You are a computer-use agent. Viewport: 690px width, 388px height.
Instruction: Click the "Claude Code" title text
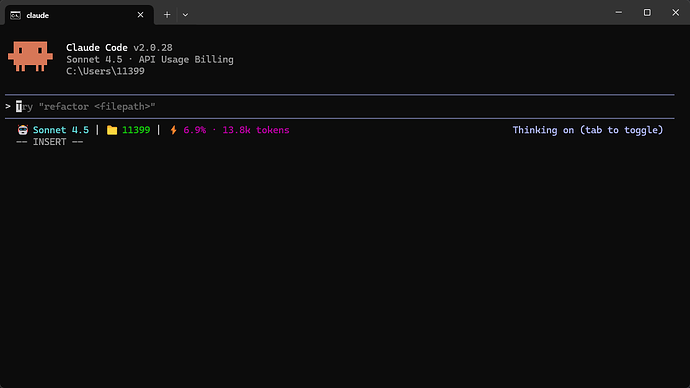(x=97, y=48)
